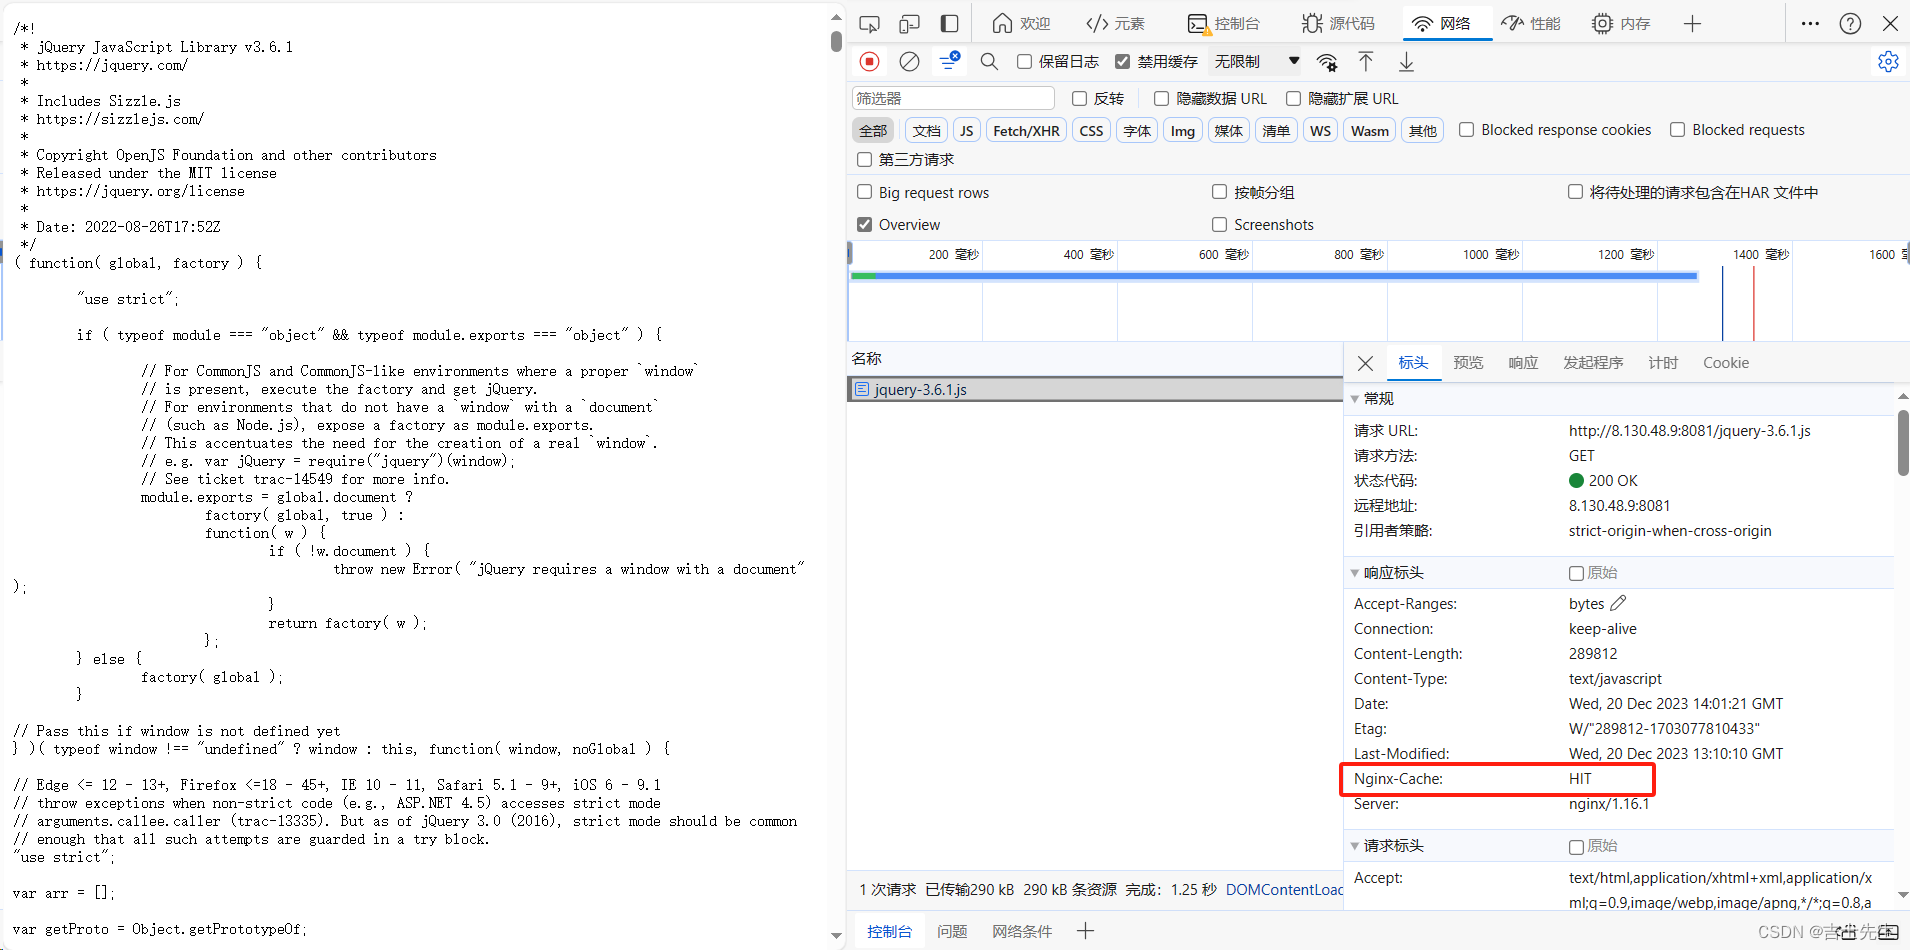Open the Performance (性能) tab
1910x950 pixels.
click(x=1531, y=23)
